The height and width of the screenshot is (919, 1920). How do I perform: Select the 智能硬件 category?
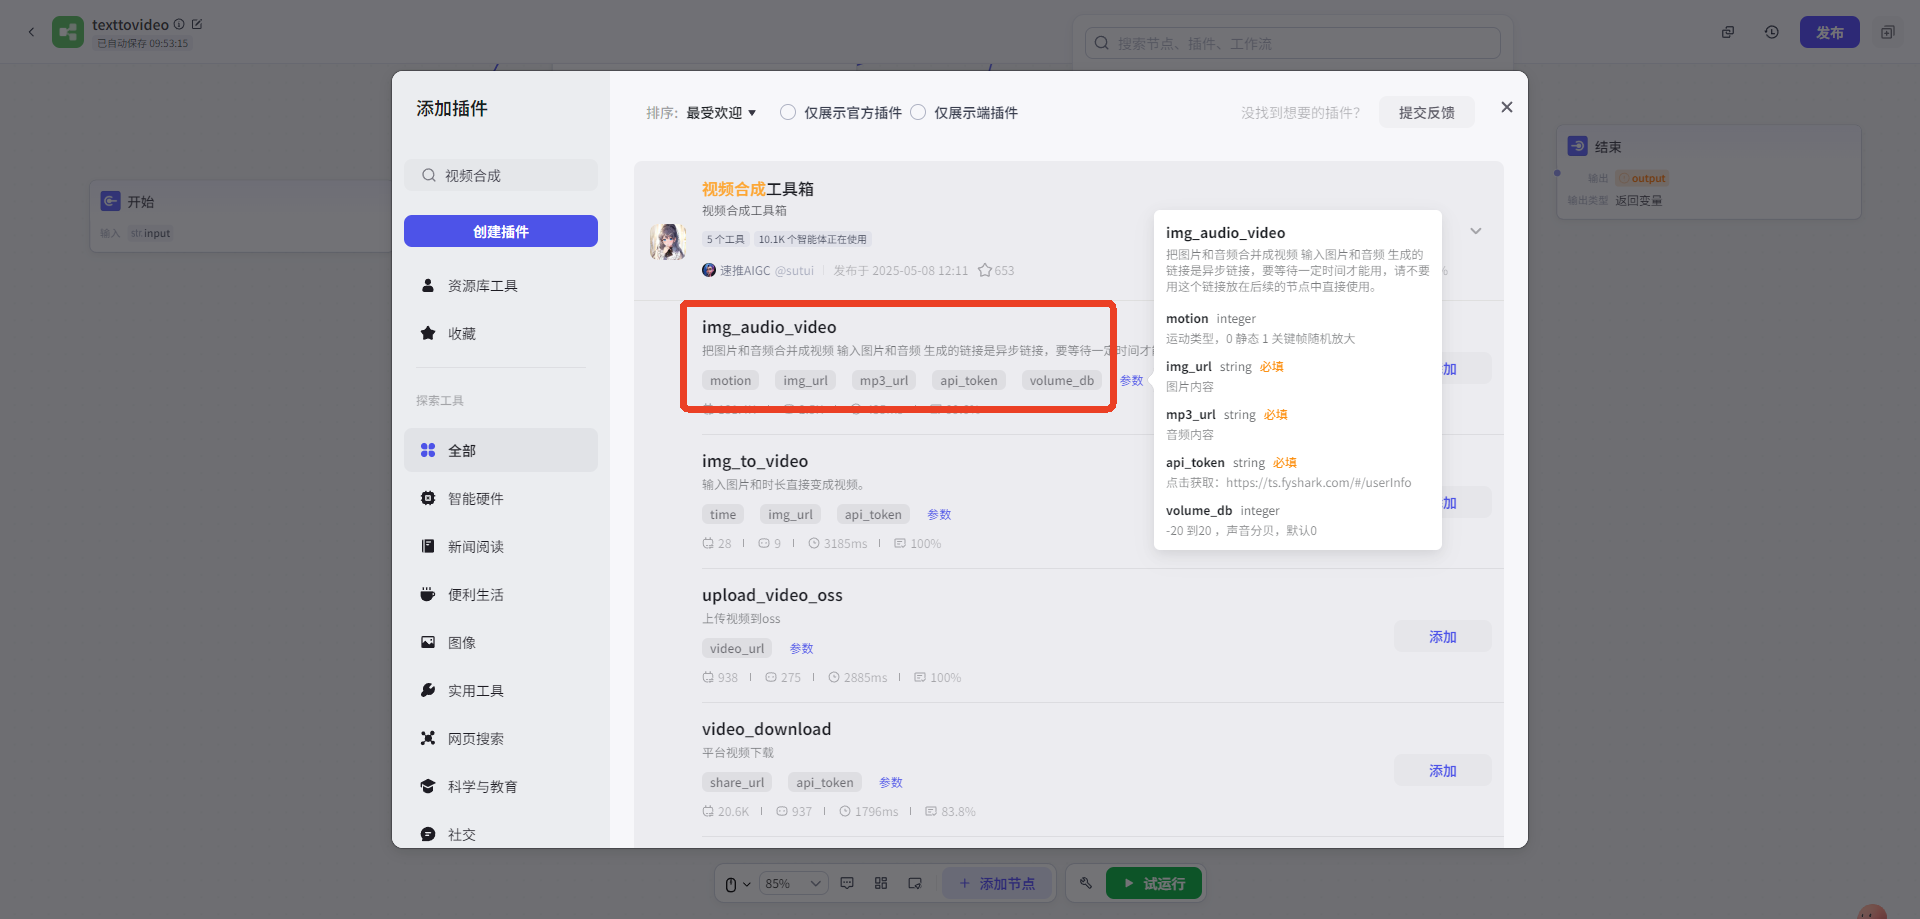click(475, 499)
